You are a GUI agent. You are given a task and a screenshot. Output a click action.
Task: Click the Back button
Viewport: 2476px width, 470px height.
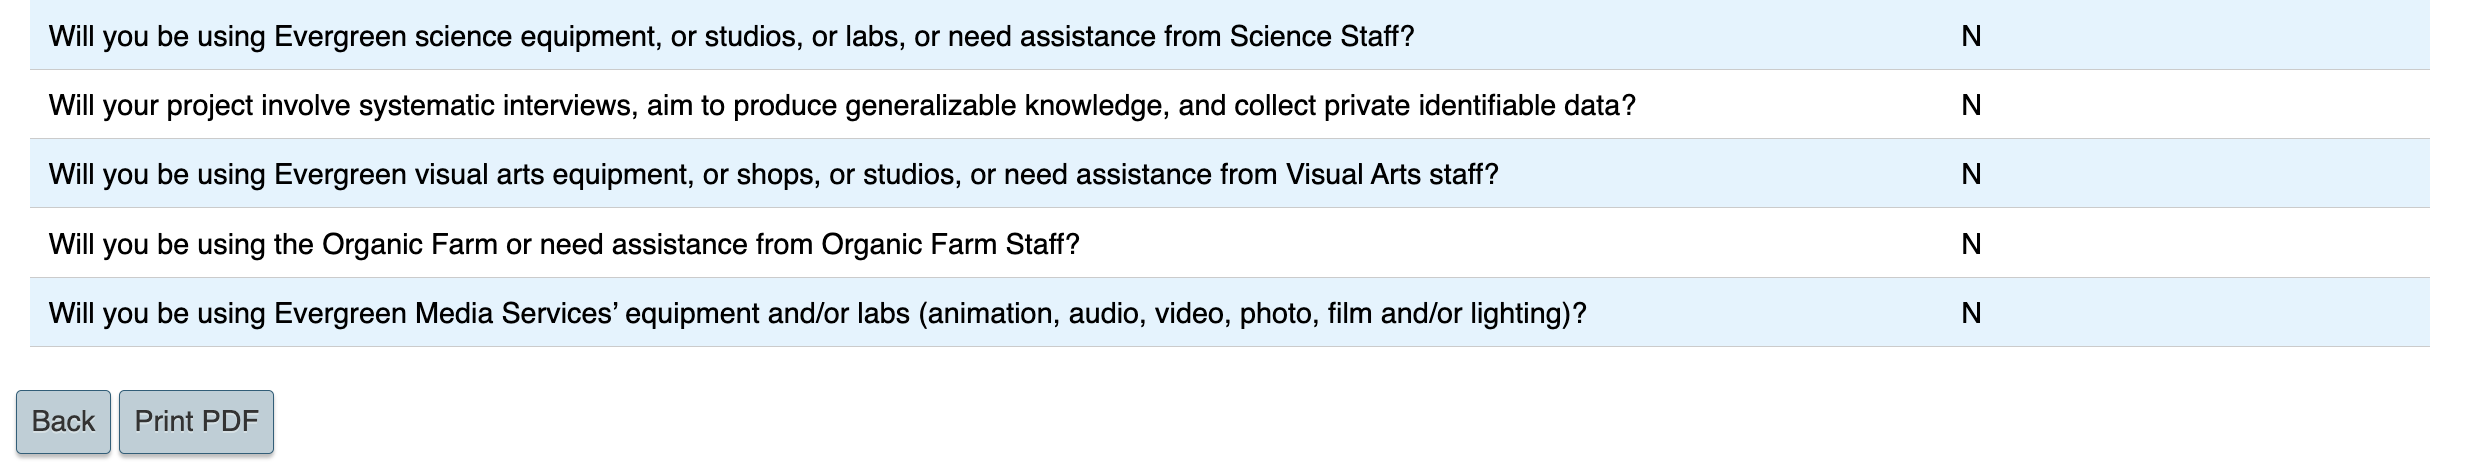(x=63, y=421)
